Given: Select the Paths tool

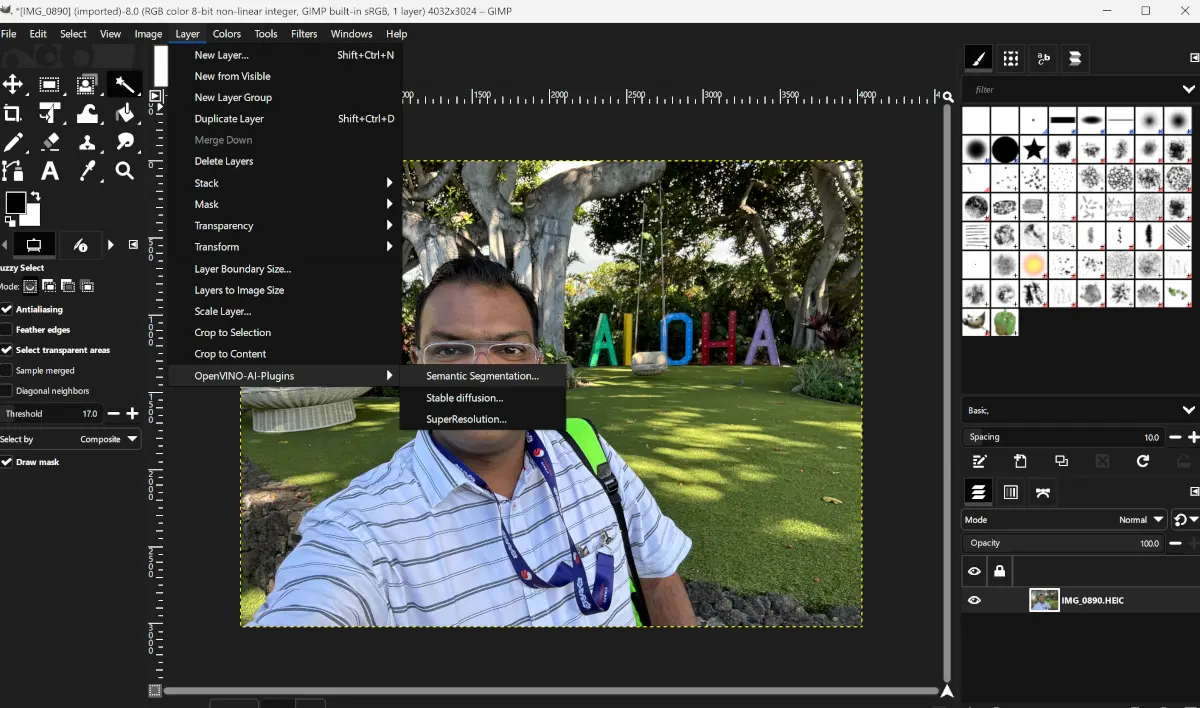Looking at the screenshot, I should (13, 171).
